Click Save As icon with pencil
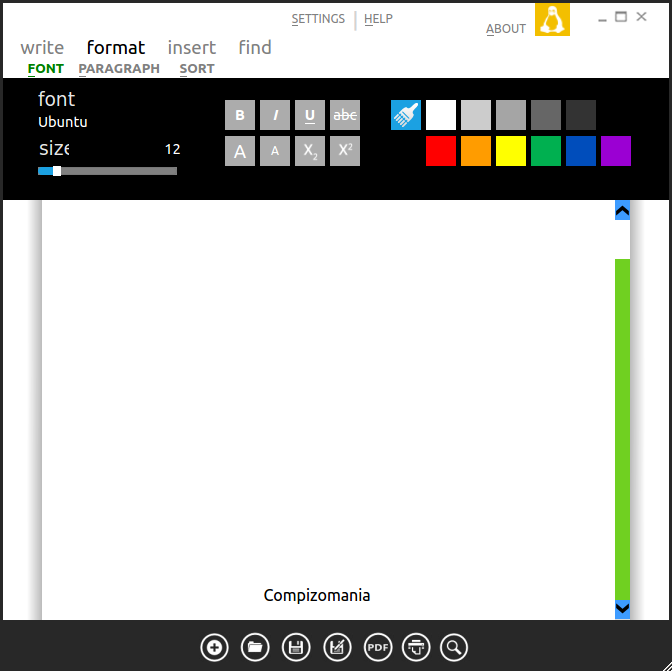 point(337,647)
